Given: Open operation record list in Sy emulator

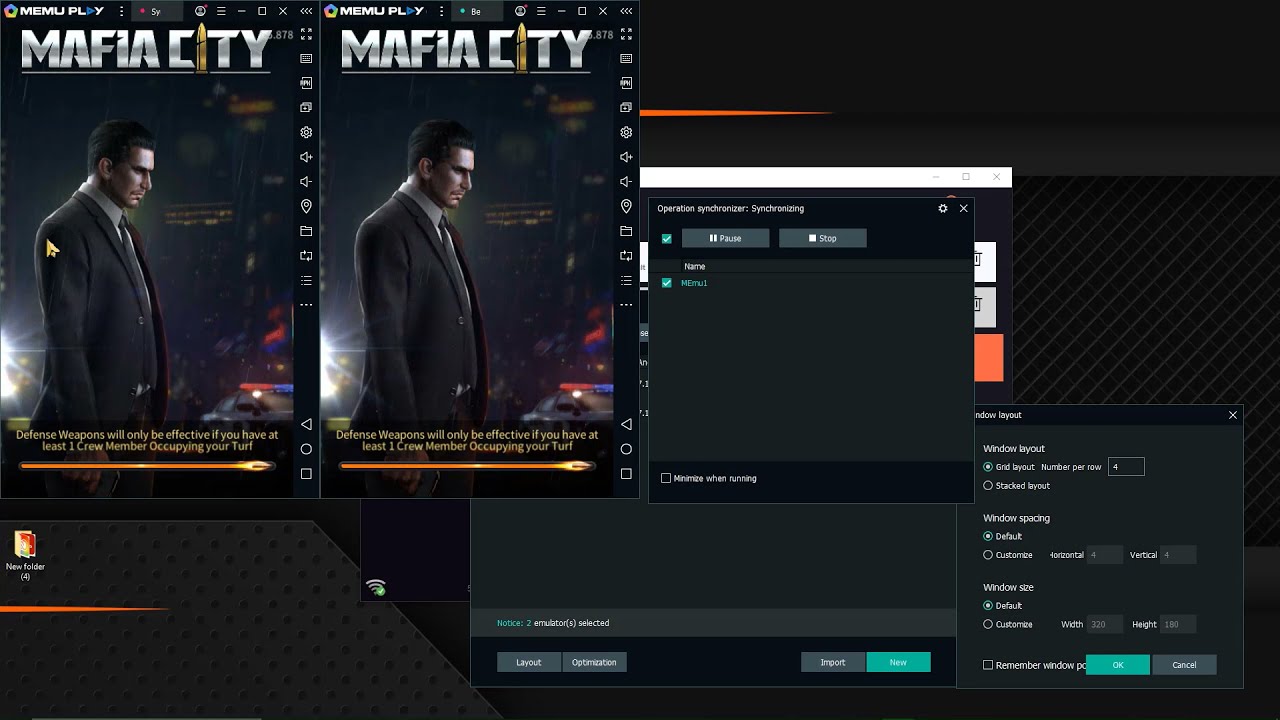Looking at the screenshot, I should [x=306, y=280].
